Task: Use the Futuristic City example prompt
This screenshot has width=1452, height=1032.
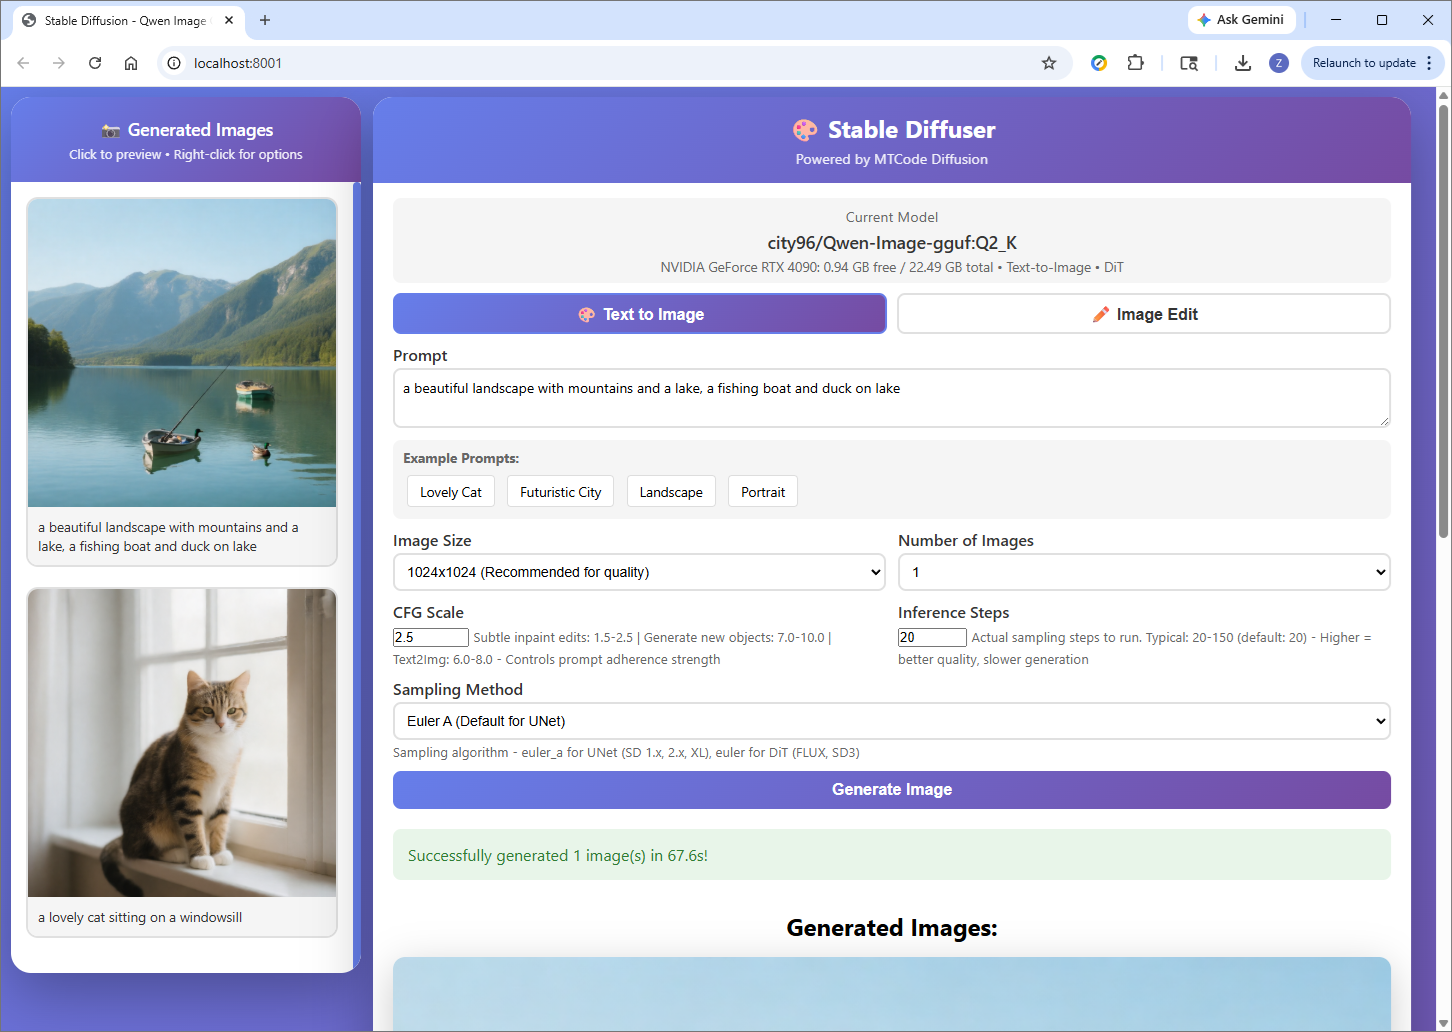Action: (x=561, y=492)
